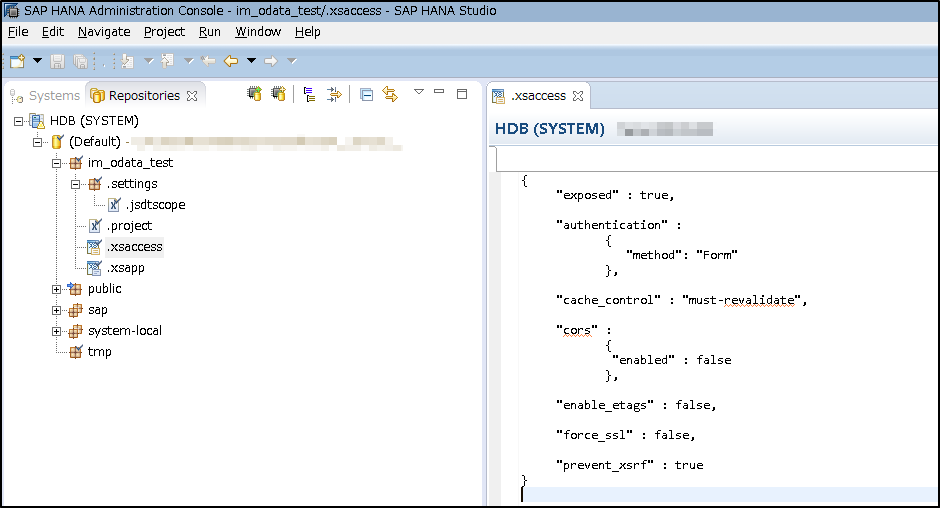Open the File menu
Viewport: 940px width, 508px height.
coord(18,32)
